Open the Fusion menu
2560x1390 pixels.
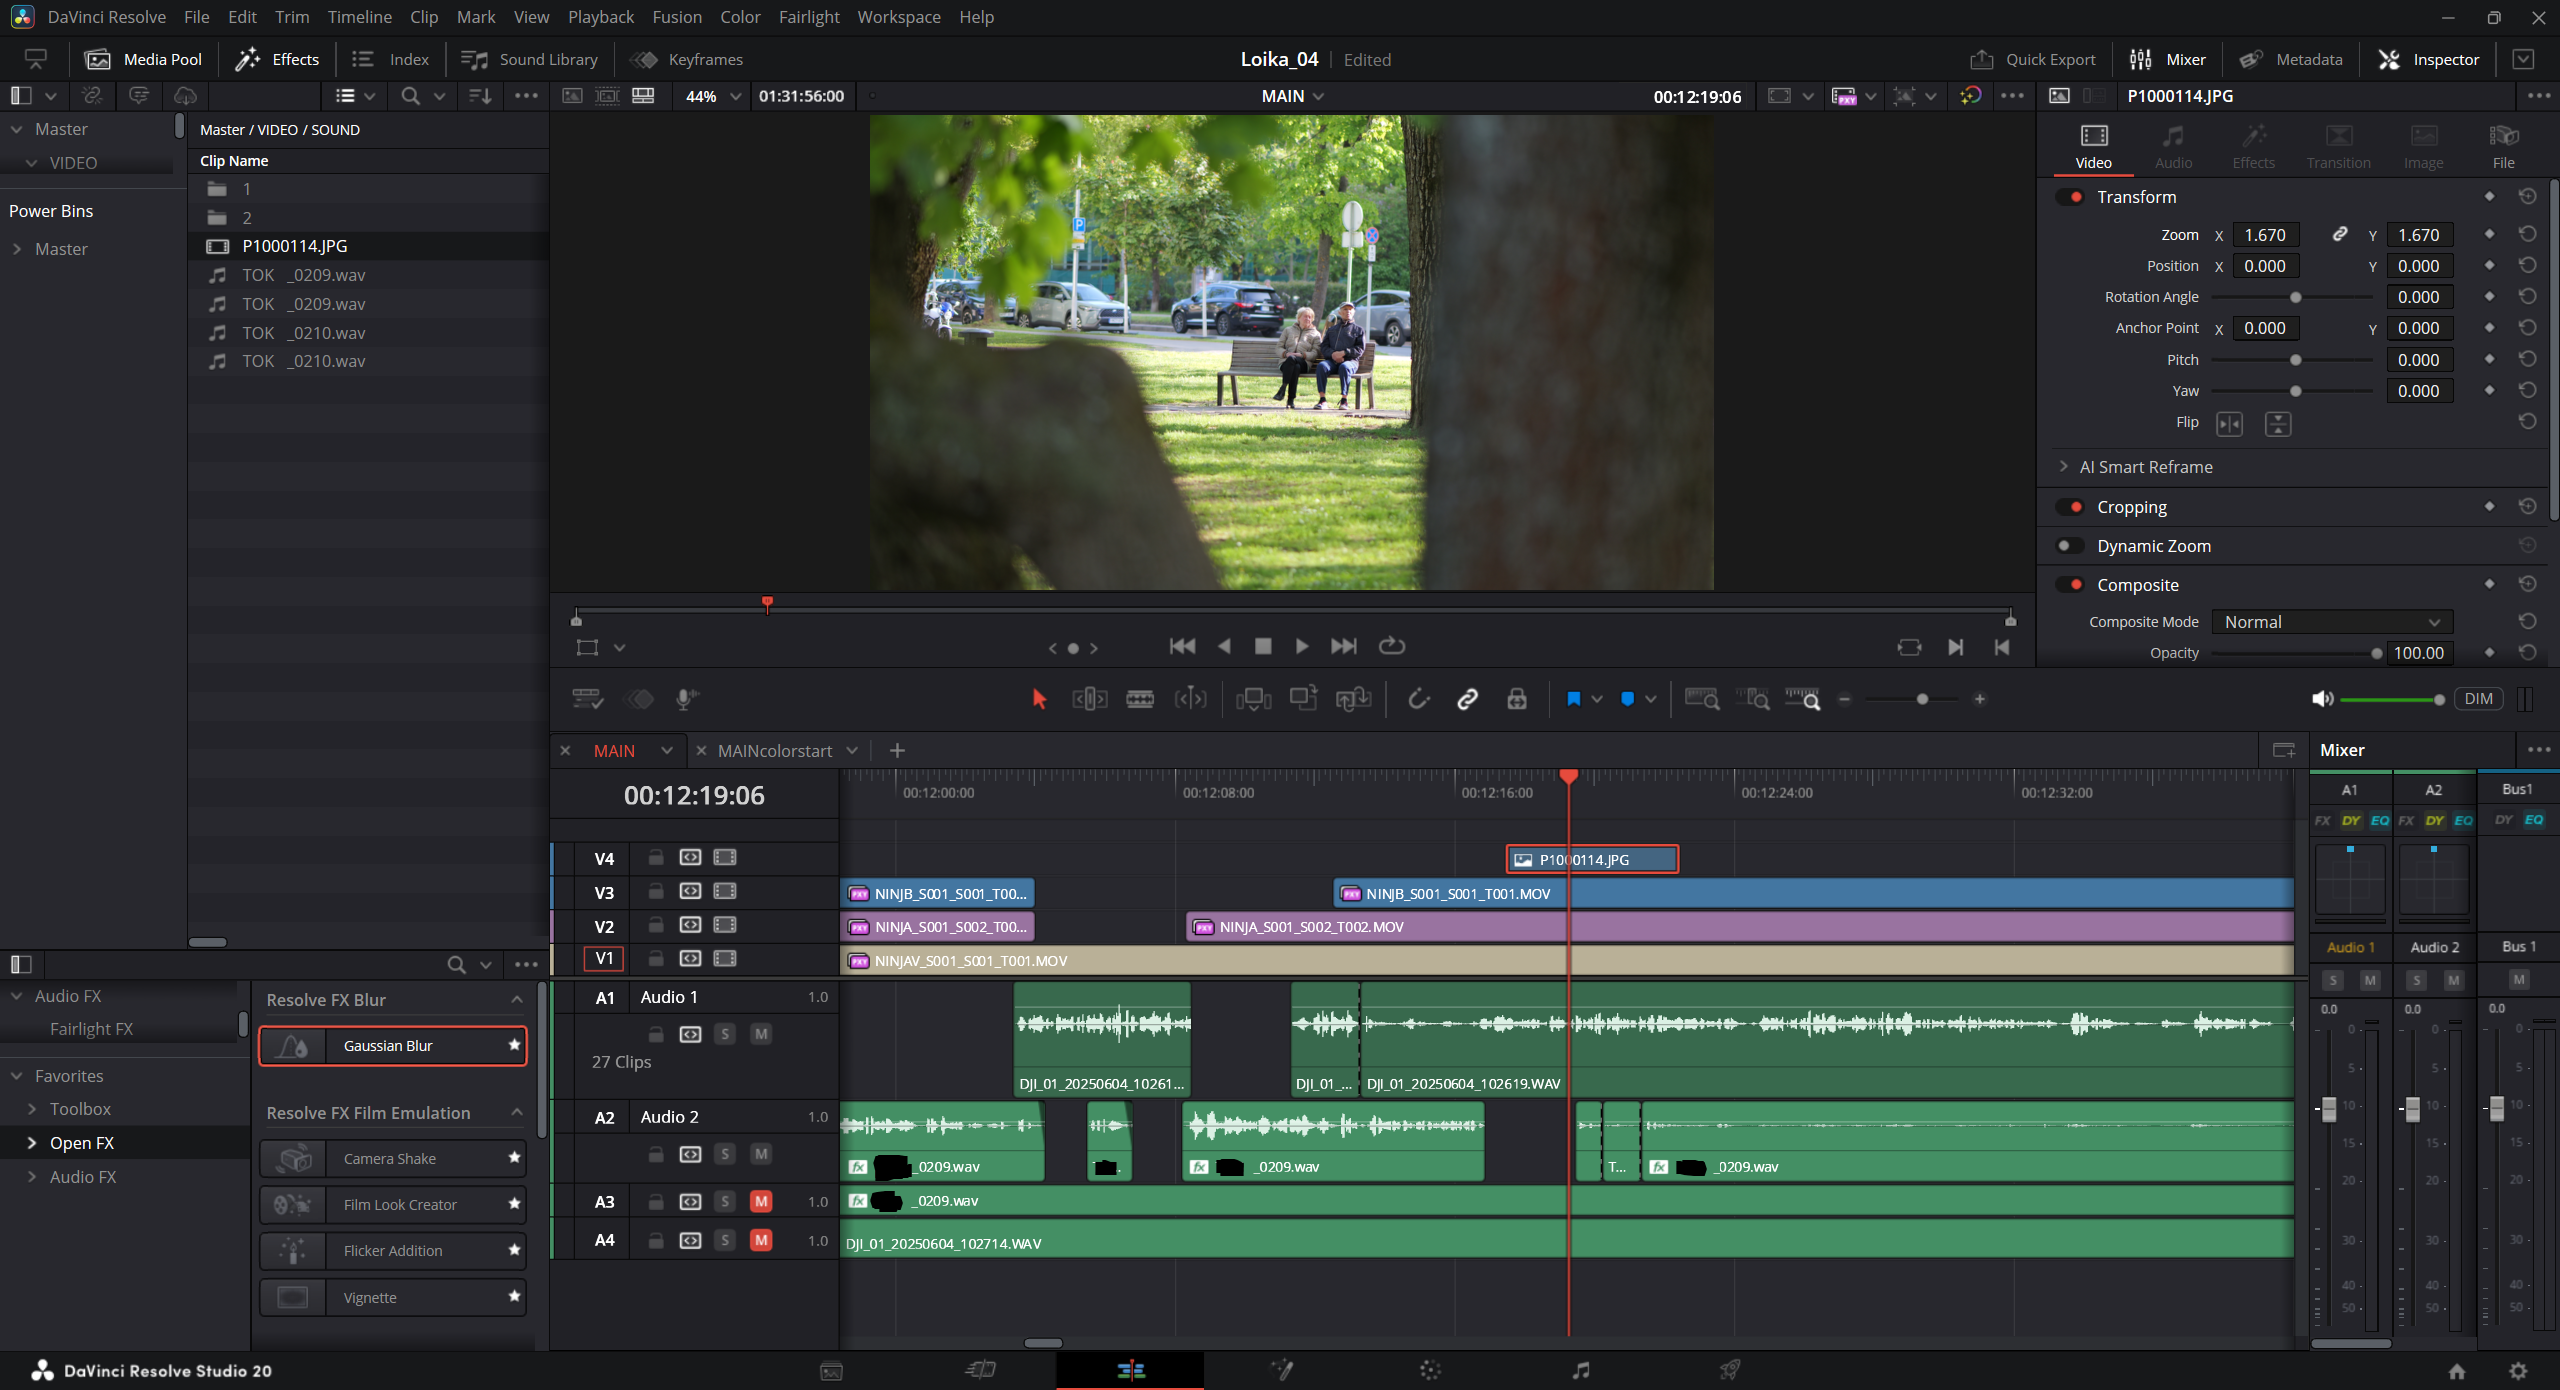point(676,17)
